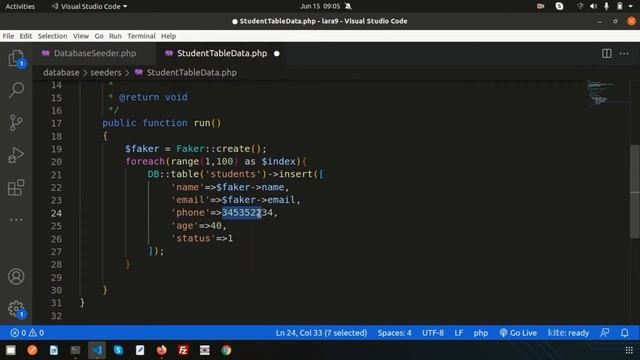Open terminal from the taskbar
This screenshot has height=360, width=640.
(75, 350)
